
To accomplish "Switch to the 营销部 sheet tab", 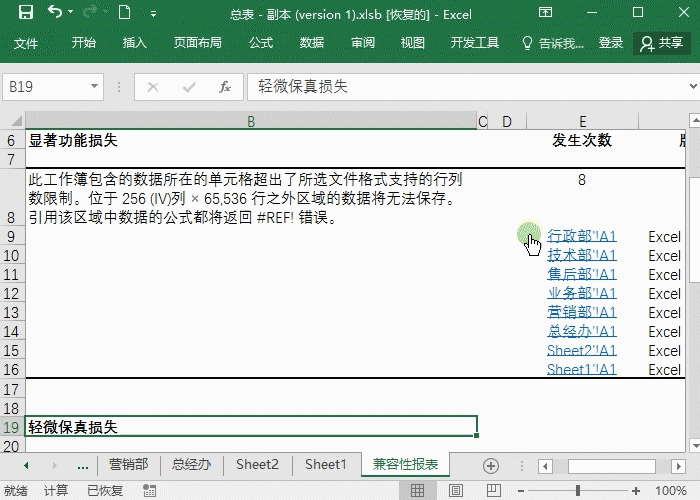I will [x=129, y=465].
